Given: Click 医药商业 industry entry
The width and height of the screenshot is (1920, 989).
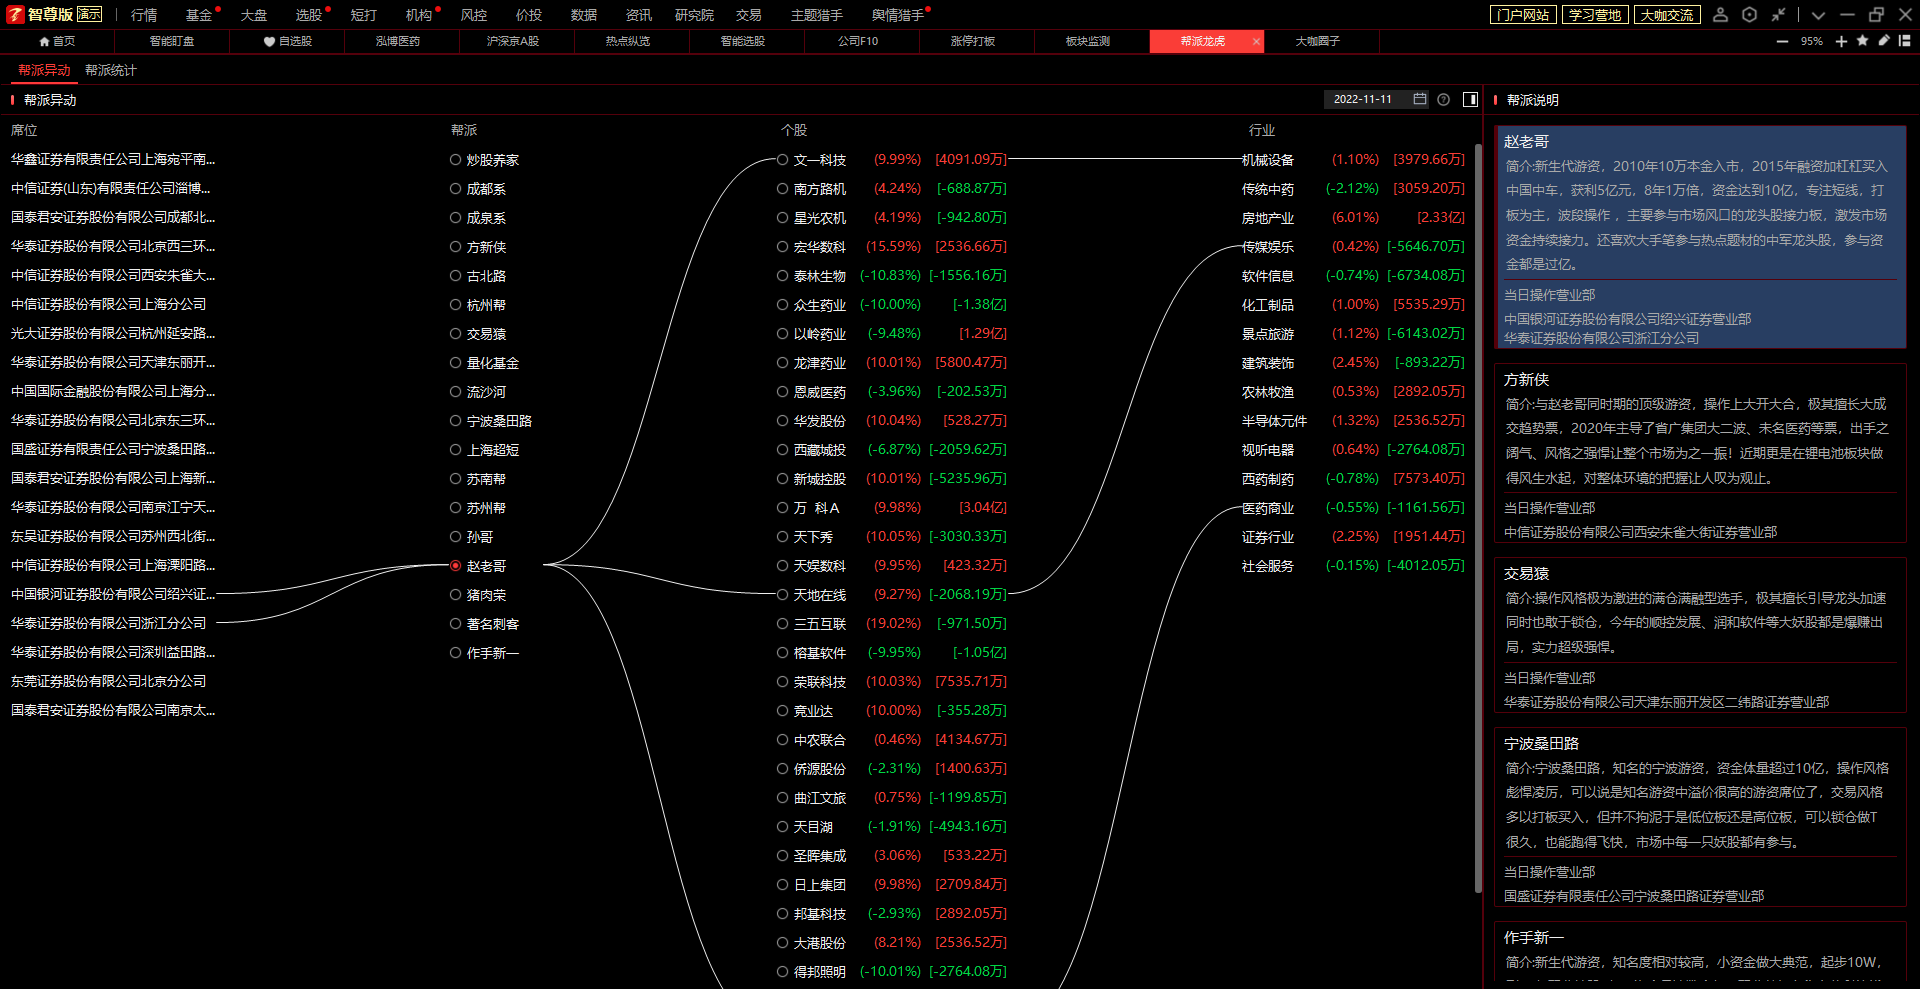Looking at the screenshot, I should coord(1268,508).
